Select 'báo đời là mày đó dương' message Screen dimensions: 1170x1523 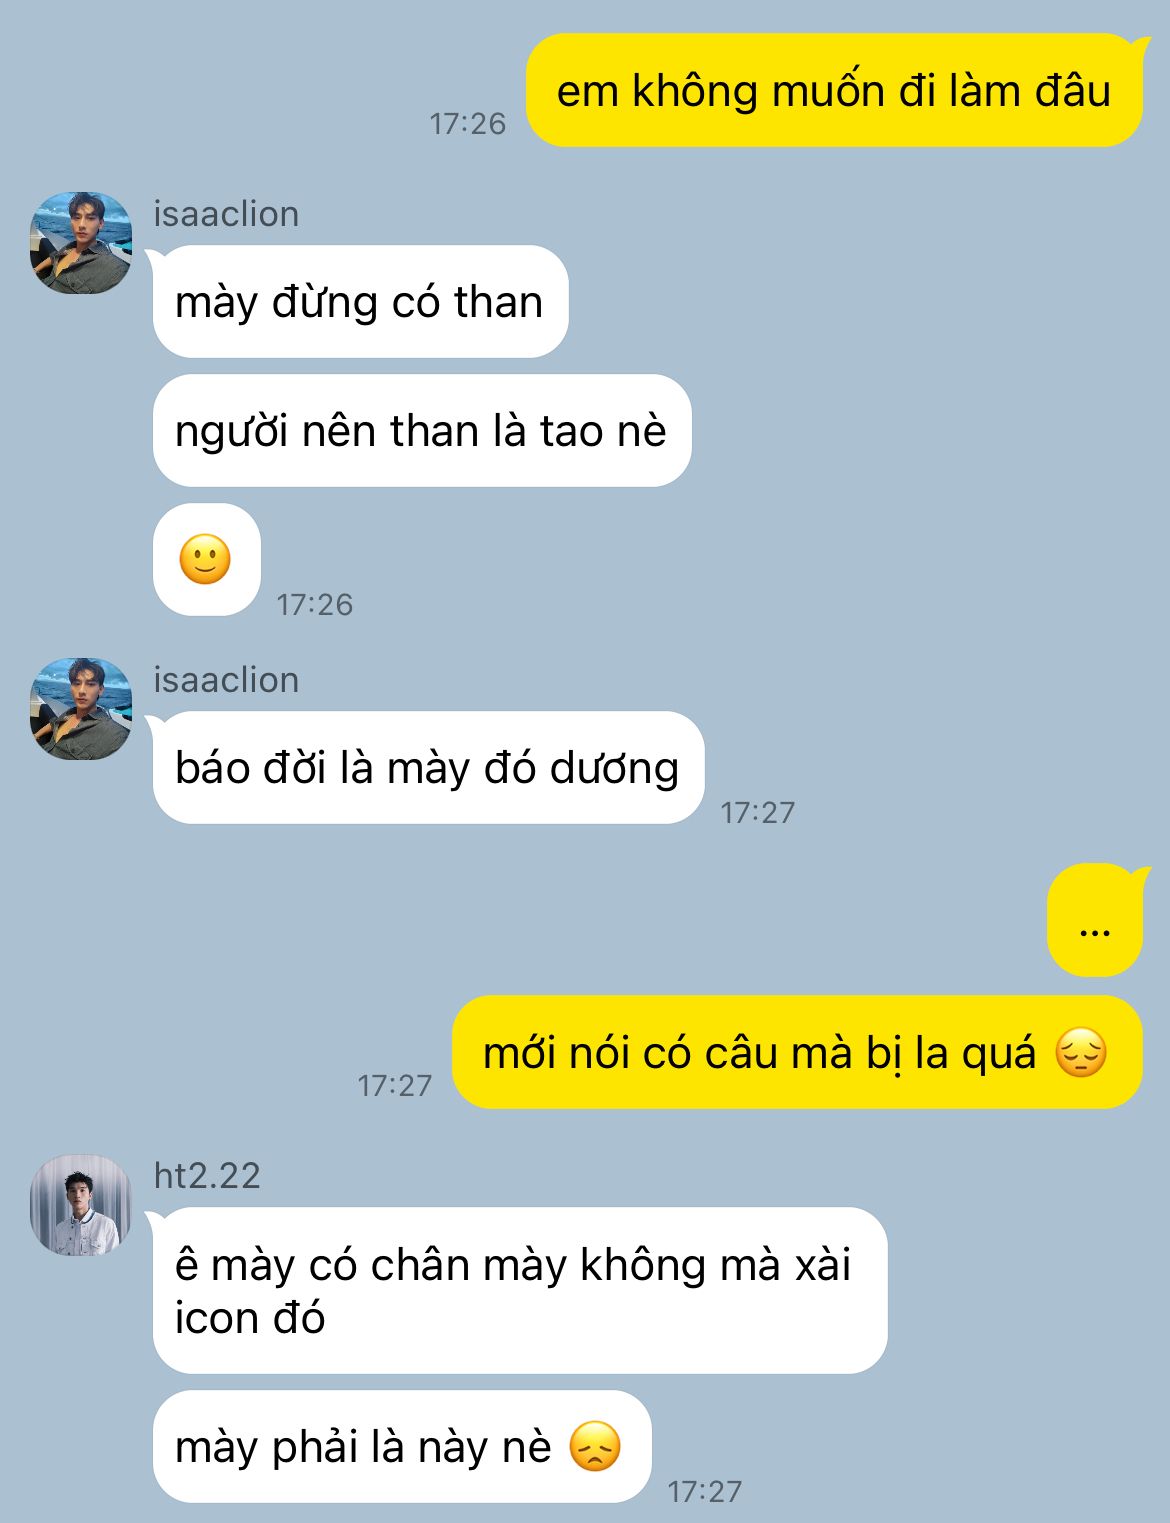tap(427, 767)
